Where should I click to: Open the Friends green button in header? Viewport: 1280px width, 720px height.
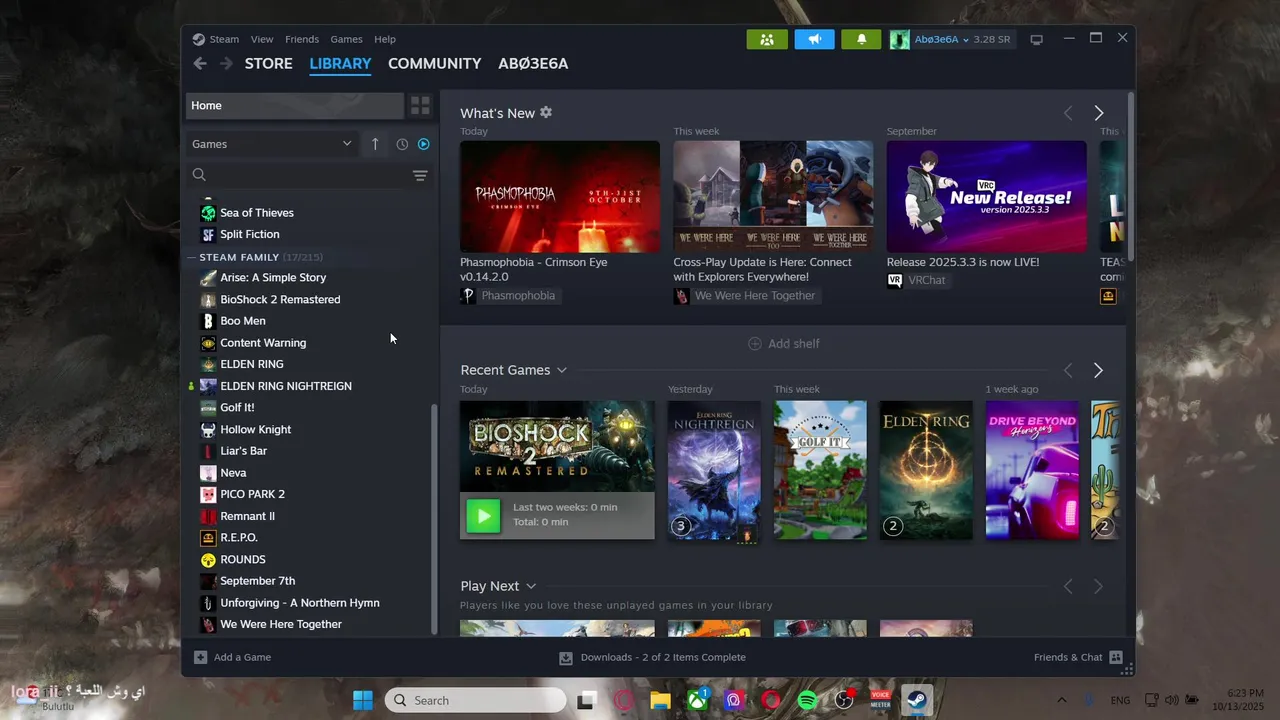[x=767, y=39]
